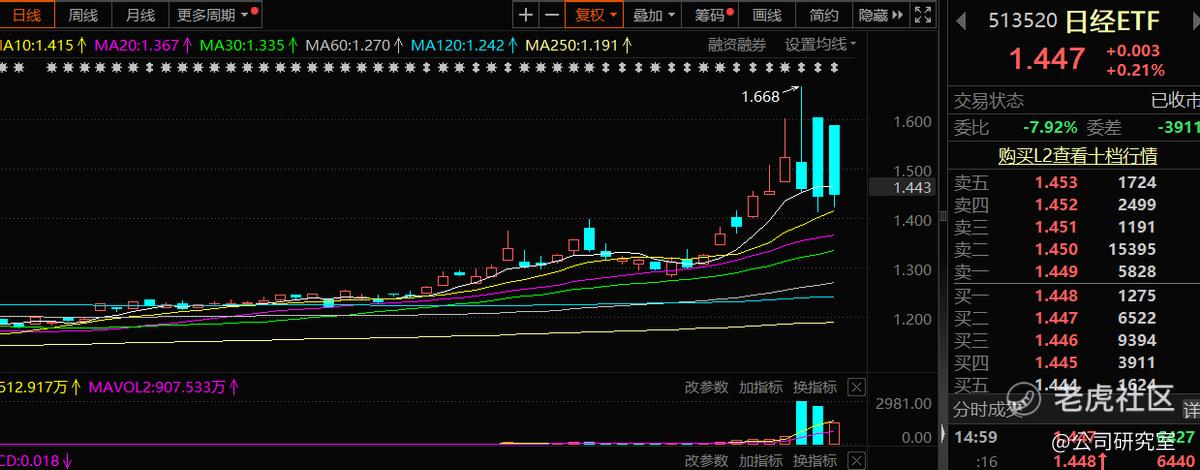Viewport: 1200px width, 470px height.
Task: Select the 卖二 row price 1.450
Action: tap(1056, 250)
